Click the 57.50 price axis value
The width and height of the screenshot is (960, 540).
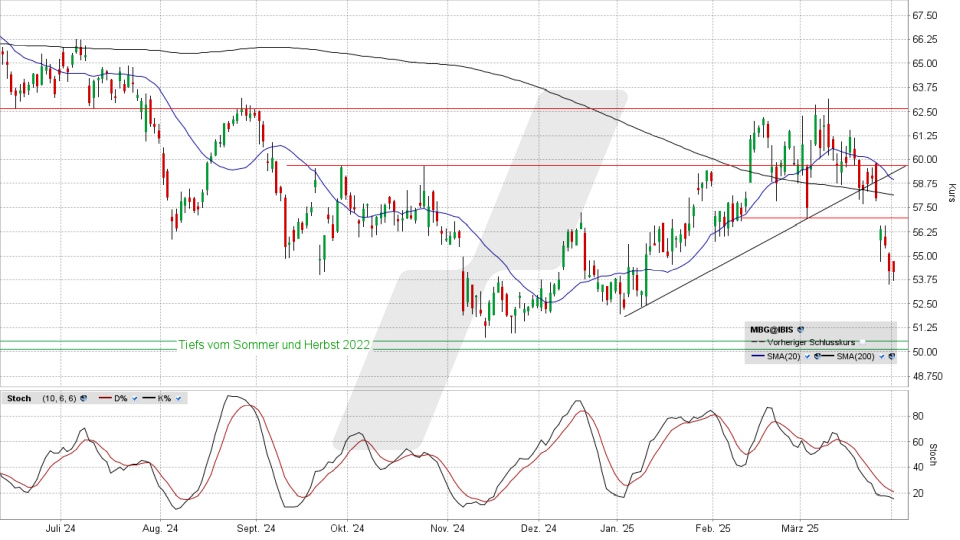point(924,208)
